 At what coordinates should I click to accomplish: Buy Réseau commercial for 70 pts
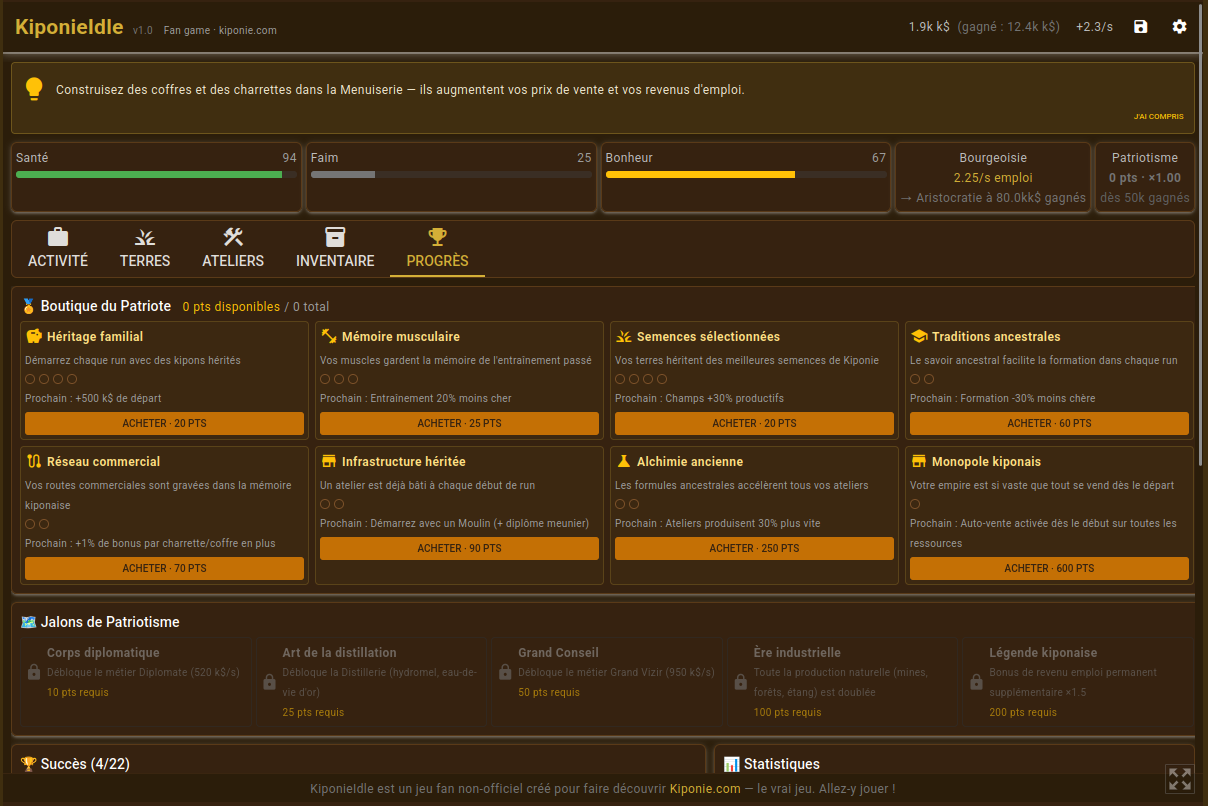click(164, 568)
